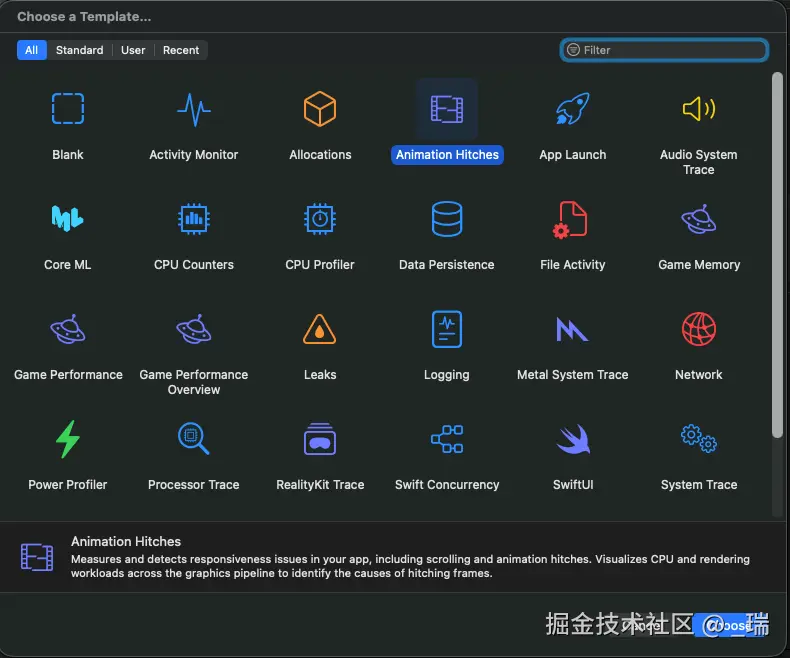Click the Activity Monitor label
Viewport: 790px width, 658px height.
pos(193,155)
